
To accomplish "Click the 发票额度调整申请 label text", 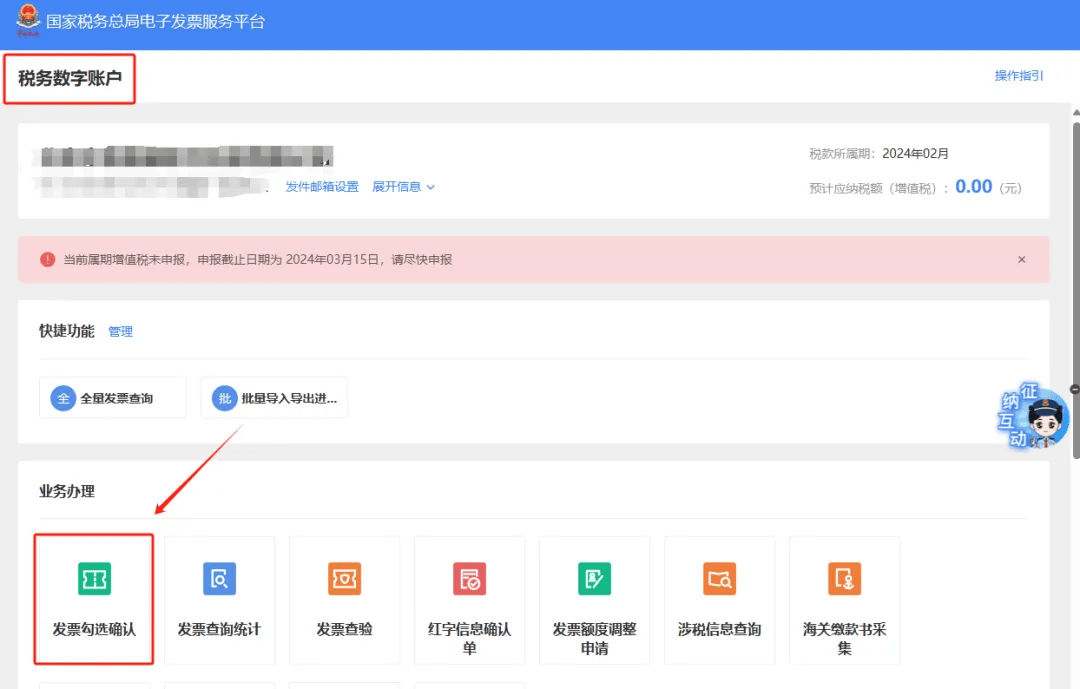I will 594,639.
